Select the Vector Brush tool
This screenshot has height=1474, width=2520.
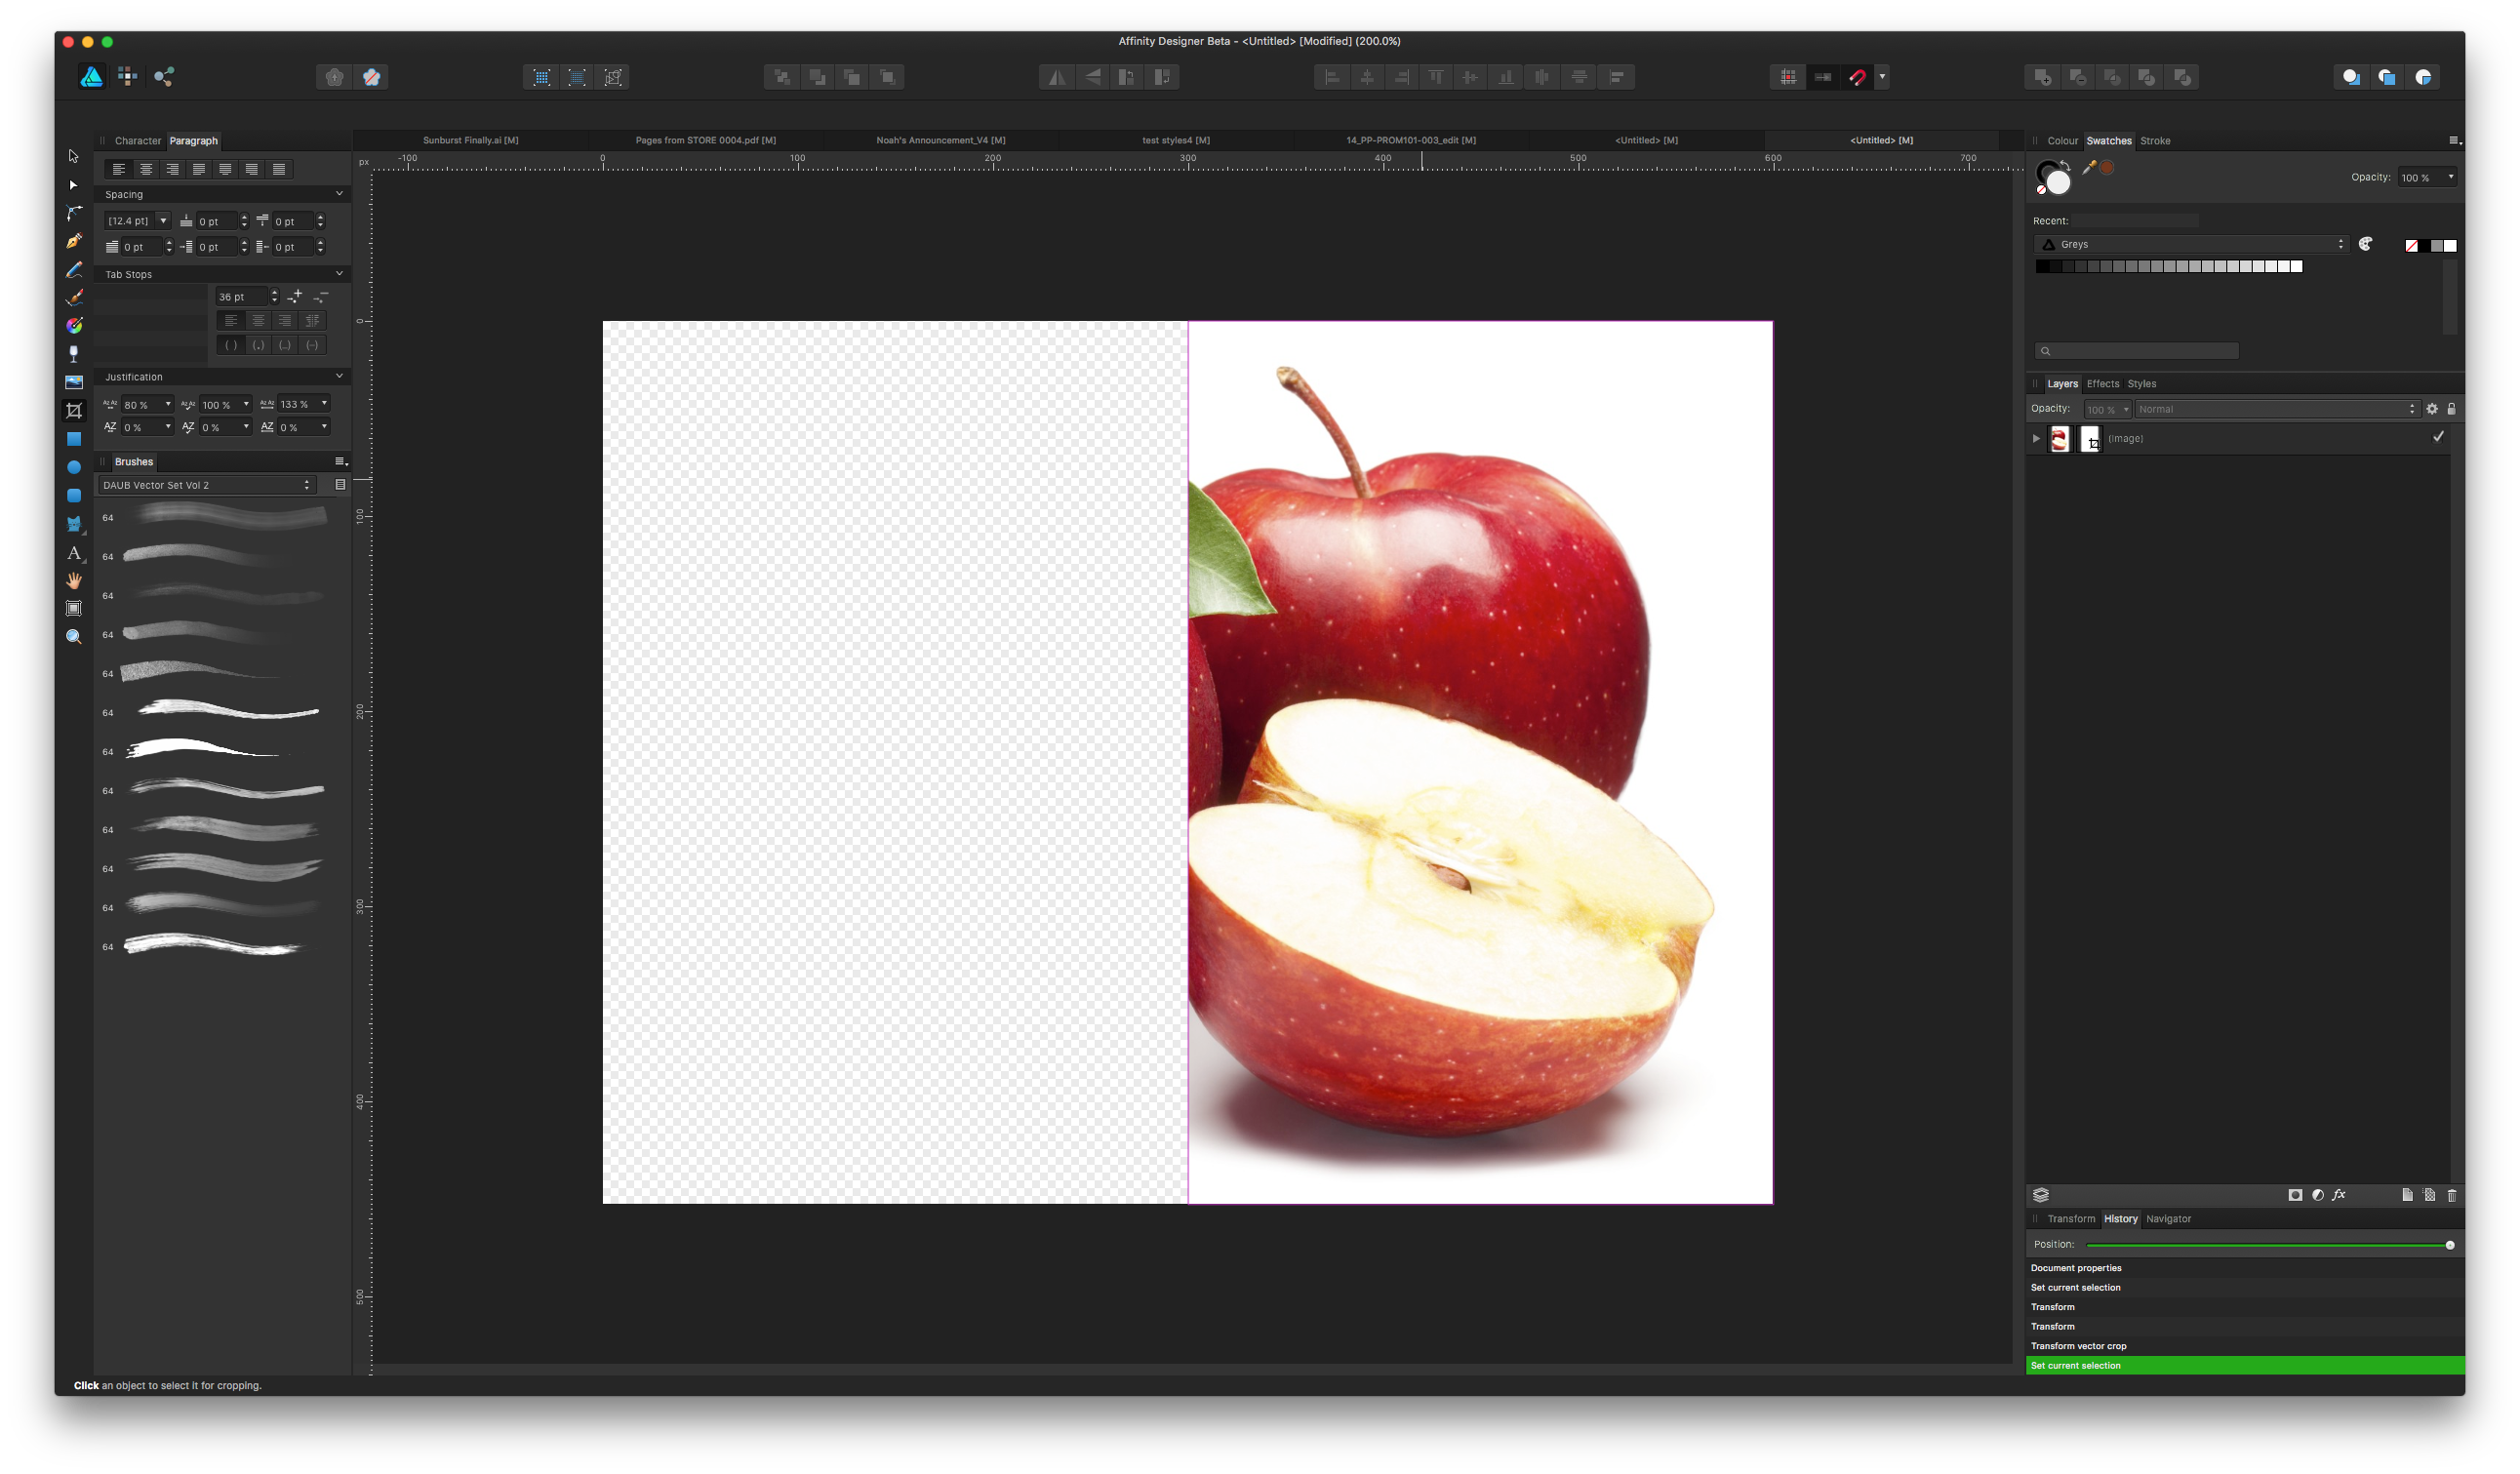tap(73, 297)
